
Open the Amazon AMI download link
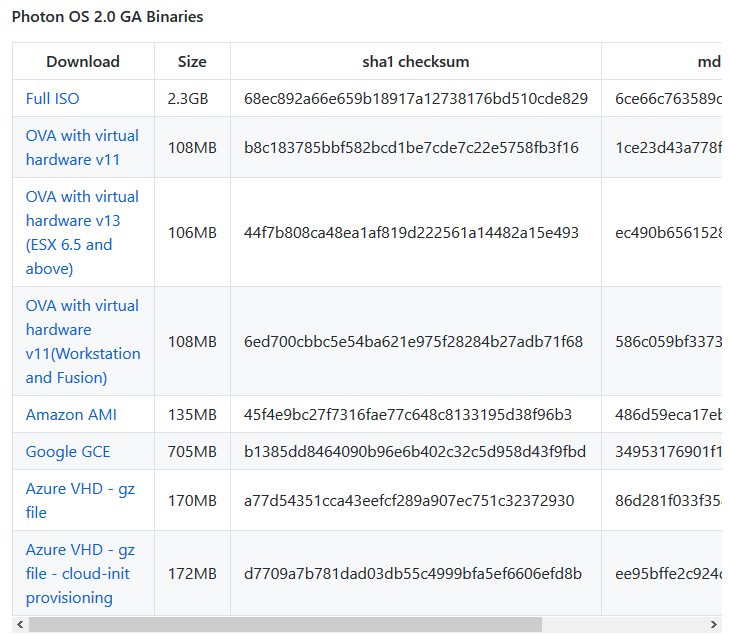click(71, 415)
